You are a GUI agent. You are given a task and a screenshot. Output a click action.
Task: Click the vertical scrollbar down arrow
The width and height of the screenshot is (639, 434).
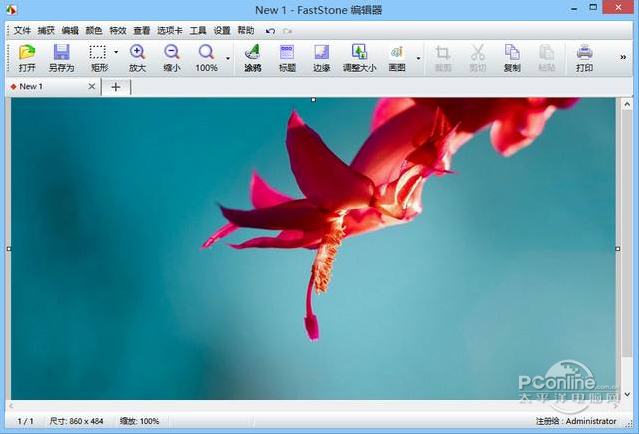coord(627,394)
